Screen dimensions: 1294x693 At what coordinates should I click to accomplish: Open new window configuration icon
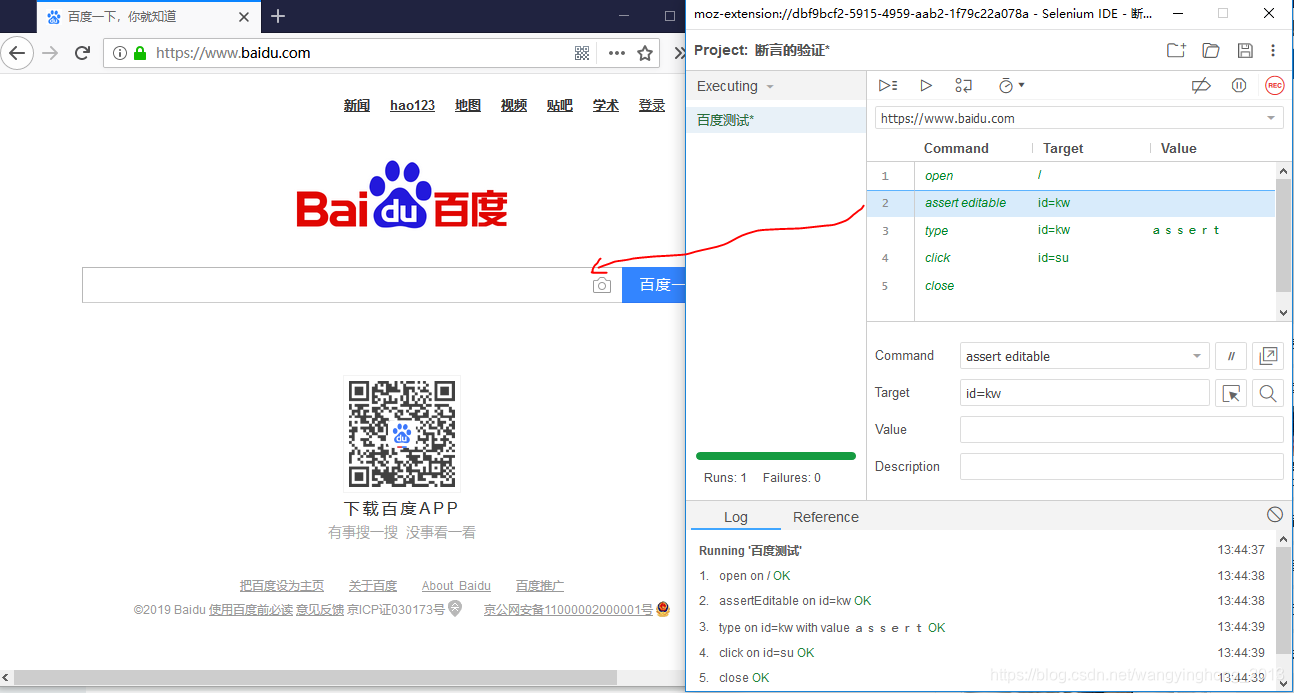coord(1268,356)
